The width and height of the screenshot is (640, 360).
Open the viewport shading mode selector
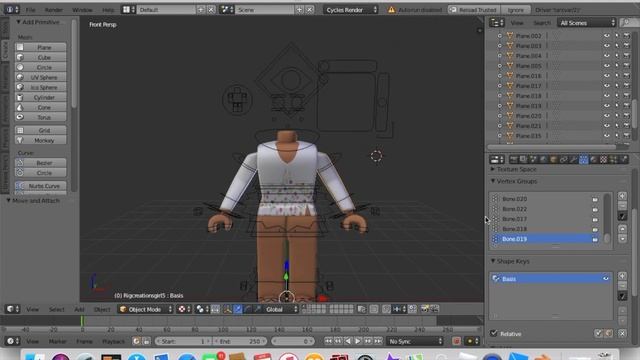184,309
